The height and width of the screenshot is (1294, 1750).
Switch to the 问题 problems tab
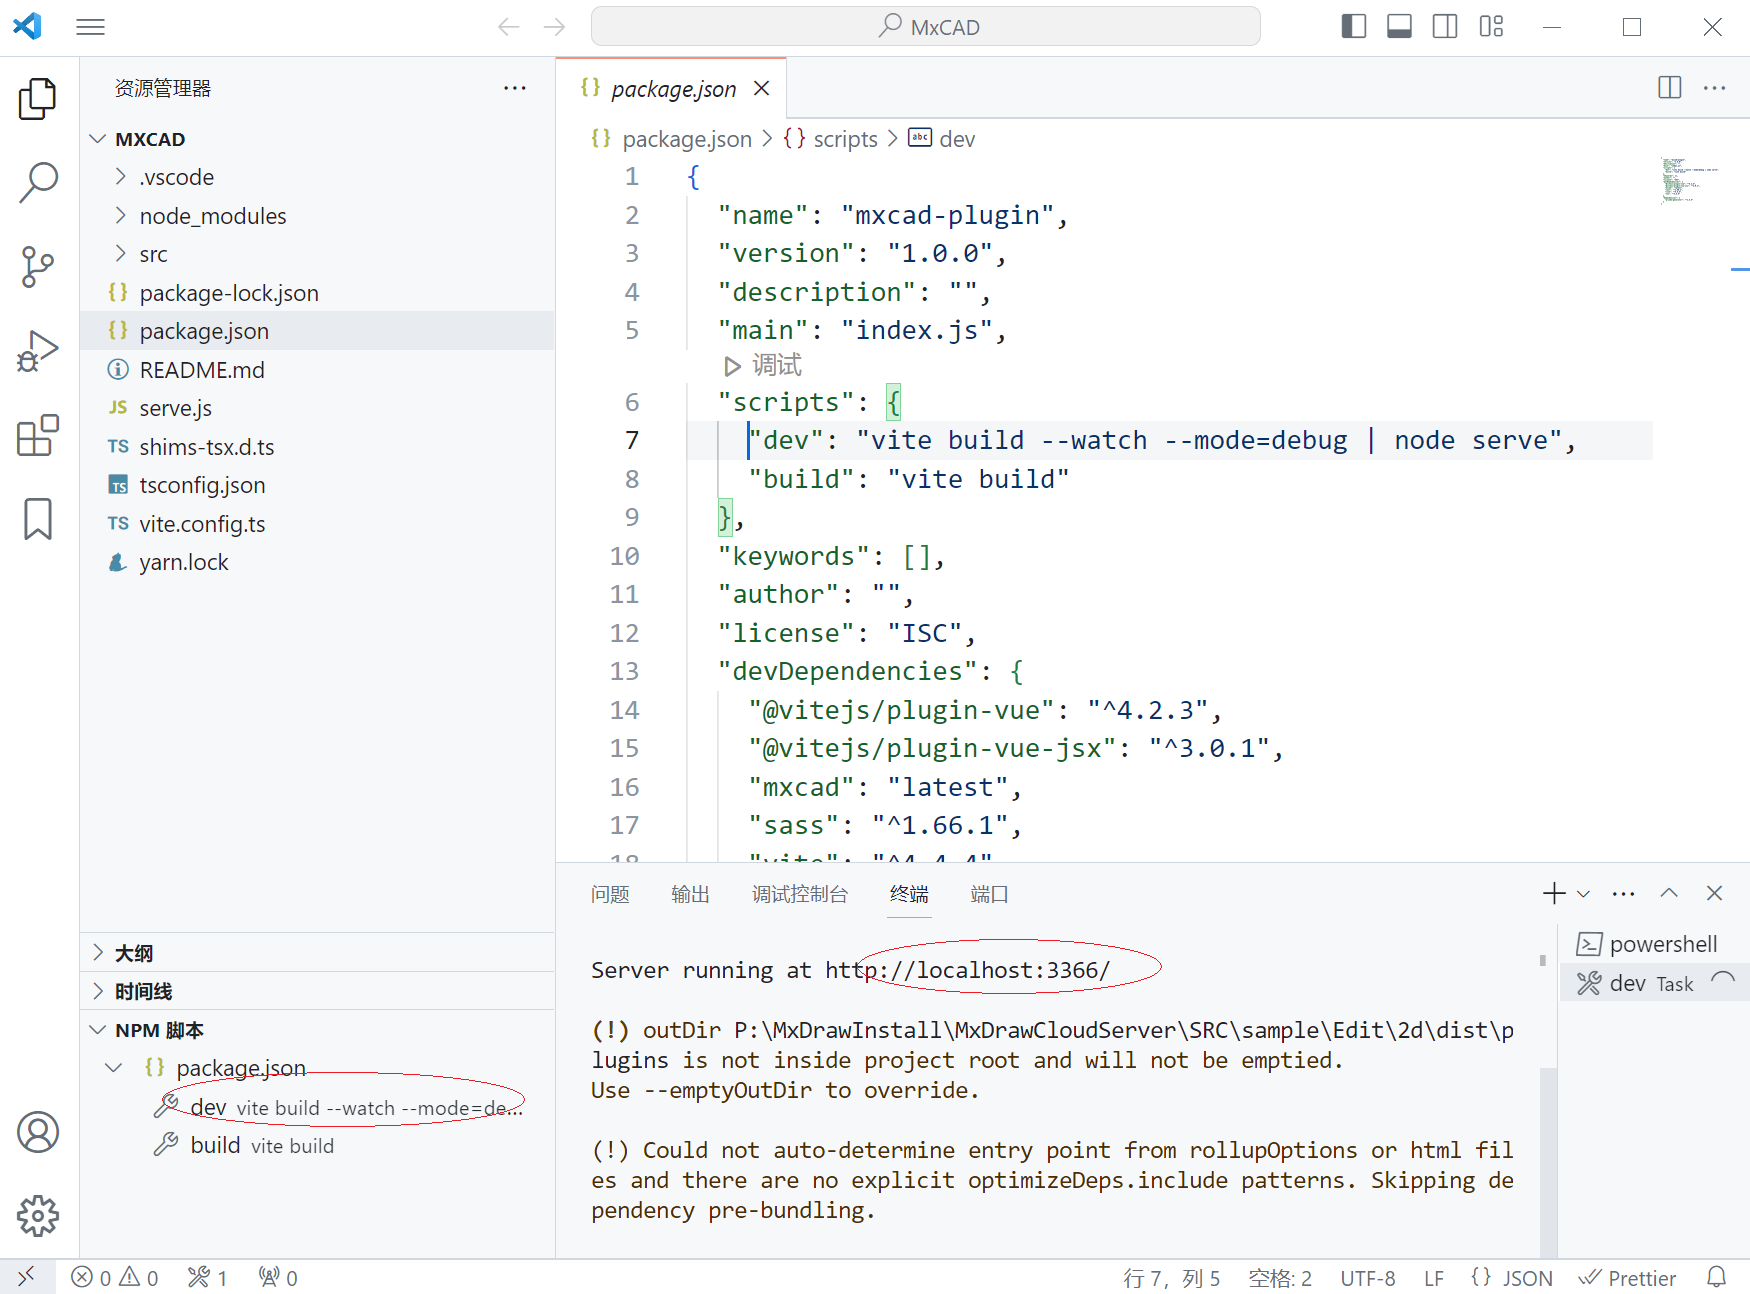[x=610, y=894]
